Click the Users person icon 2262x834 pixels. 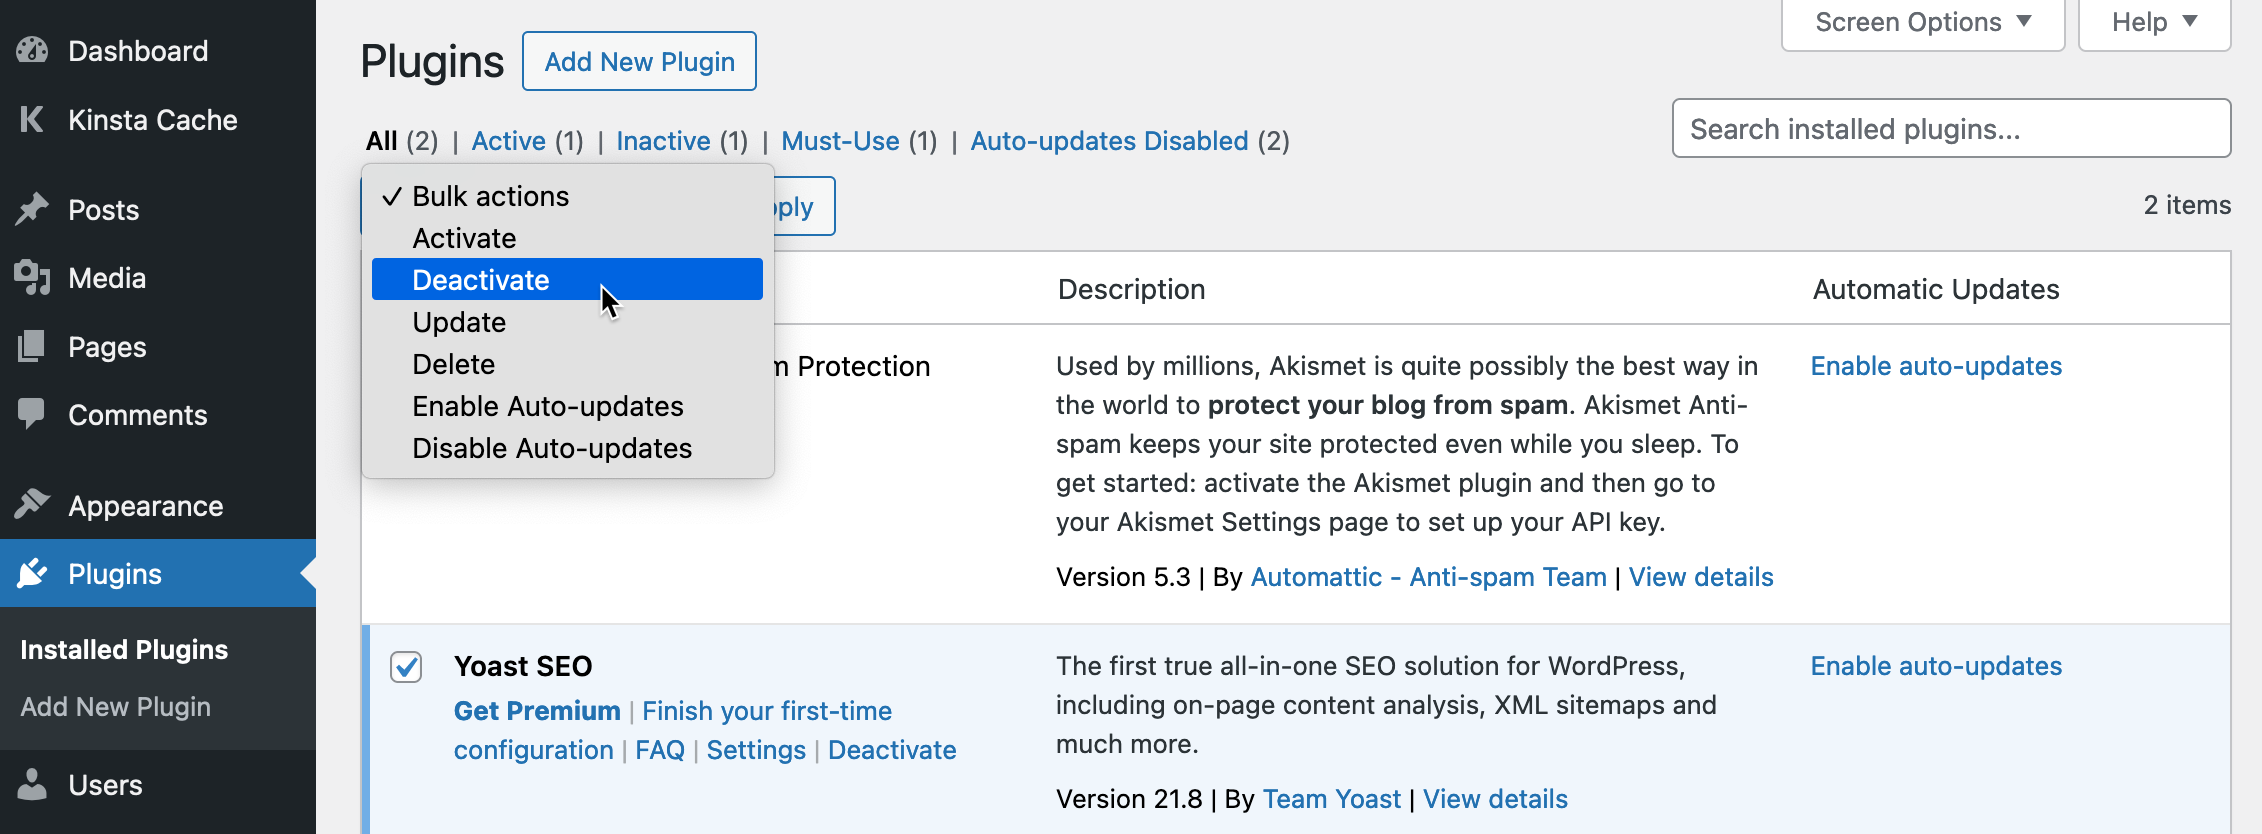pos(32,785)
